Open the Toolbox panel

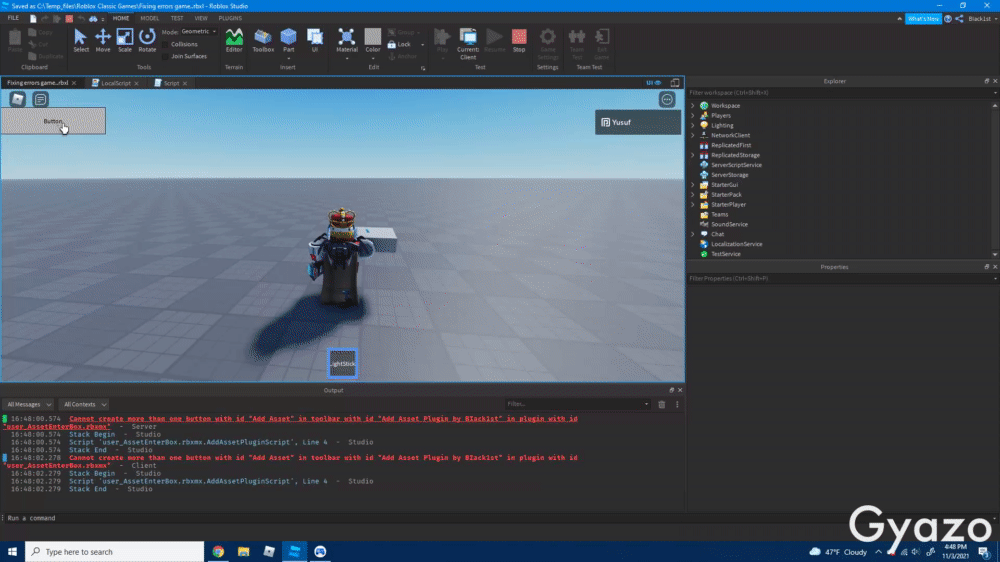[263, 40]
